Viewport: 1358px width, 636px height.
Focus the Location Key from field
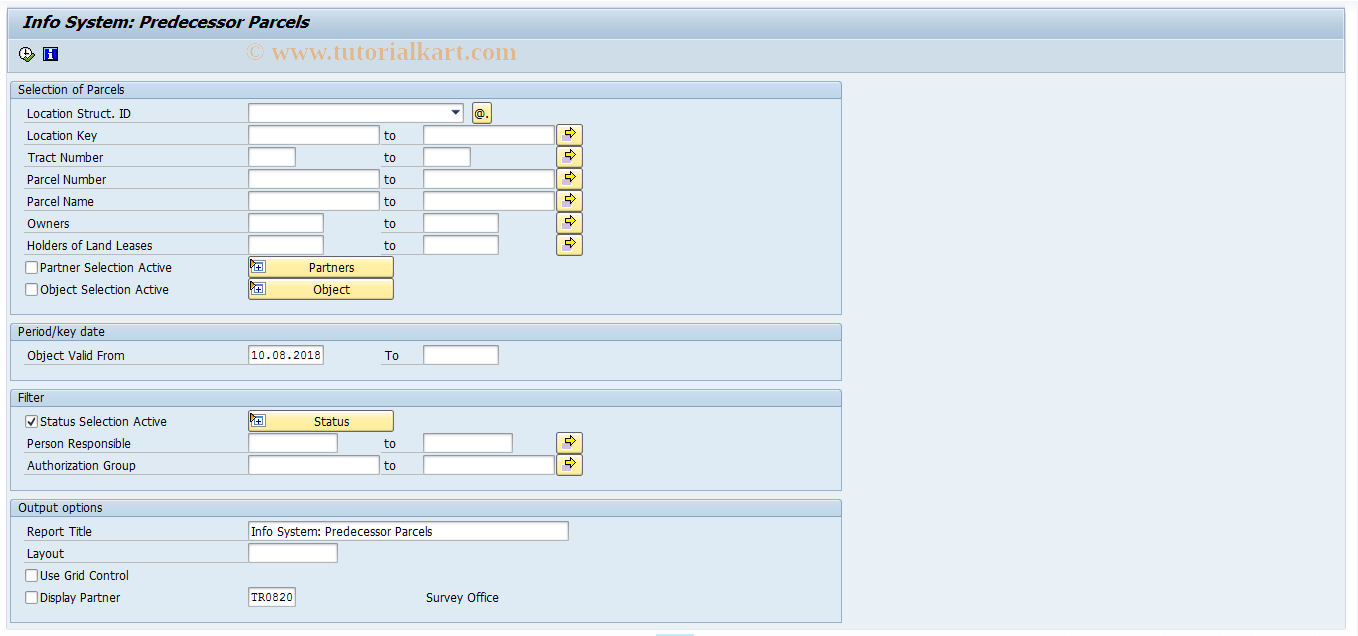point(314,135)
